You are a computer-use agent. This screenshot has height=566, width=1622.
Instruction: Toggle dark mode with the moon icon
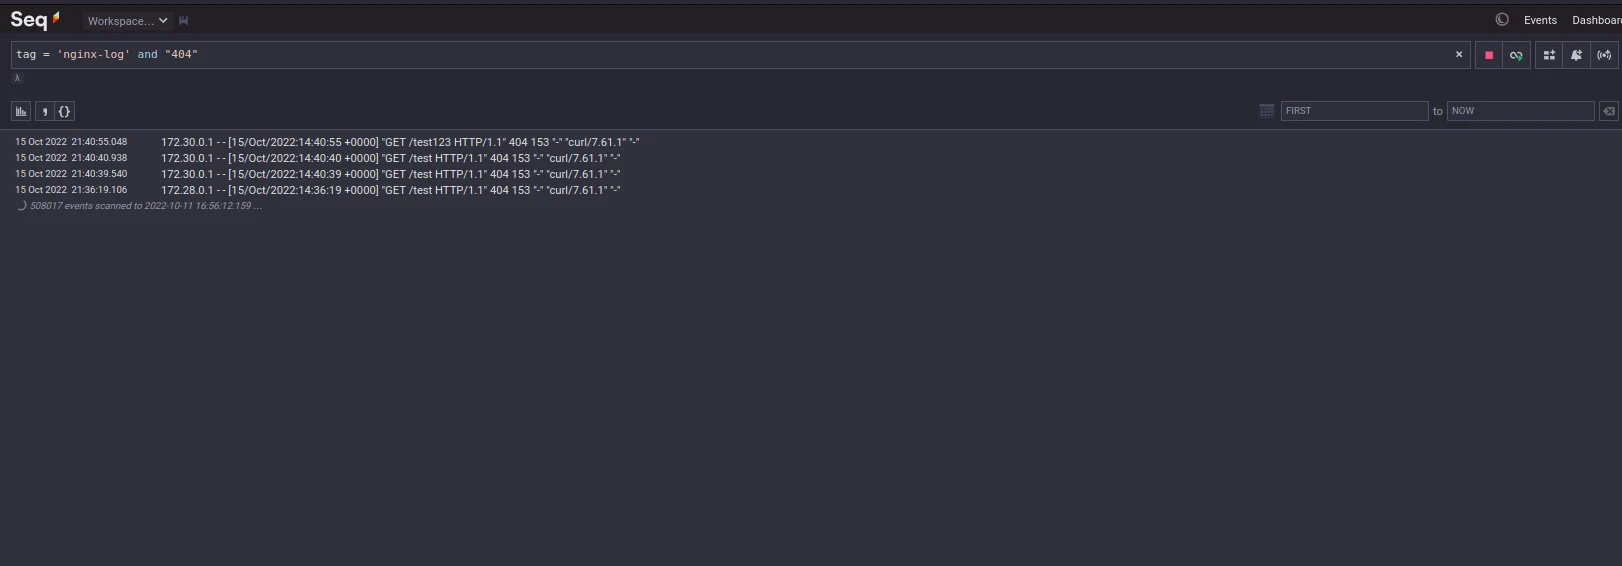pyautogui.click(x=1501, y=20)
